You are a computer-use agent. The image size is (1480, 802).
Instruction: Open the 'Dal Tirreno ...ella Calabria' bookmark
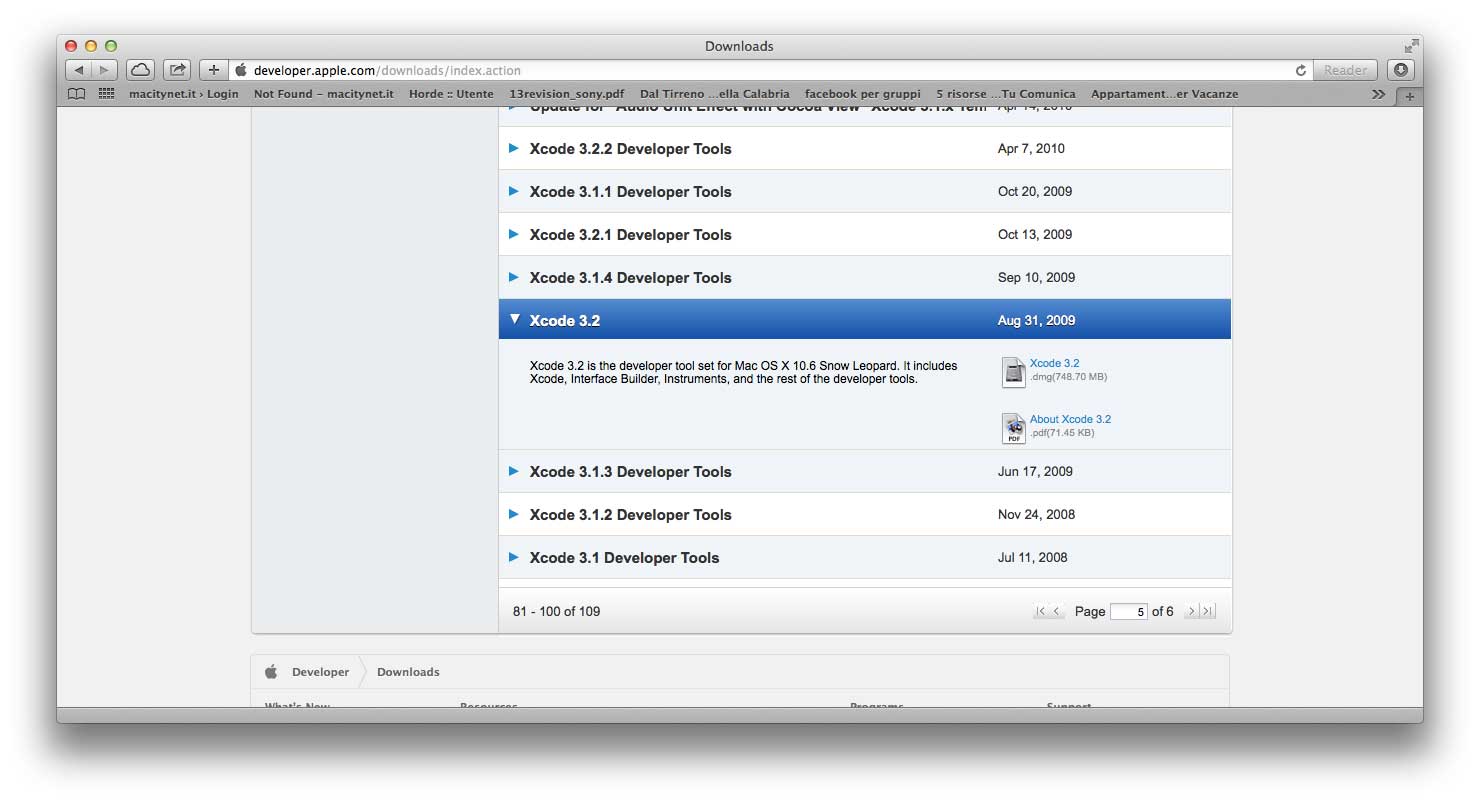715,94
